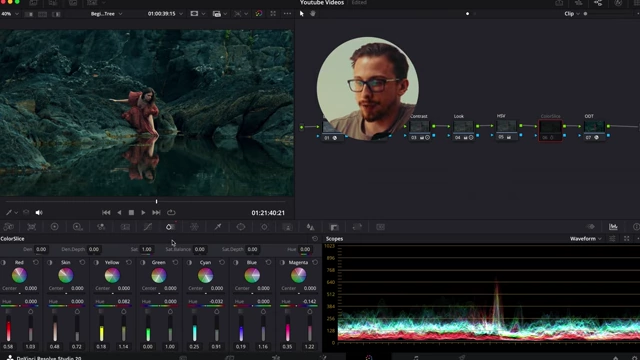Image resolution: width=640 pixels, height=360 pixels.
Task: Open the Color Match palette
Action: [31, 227]
